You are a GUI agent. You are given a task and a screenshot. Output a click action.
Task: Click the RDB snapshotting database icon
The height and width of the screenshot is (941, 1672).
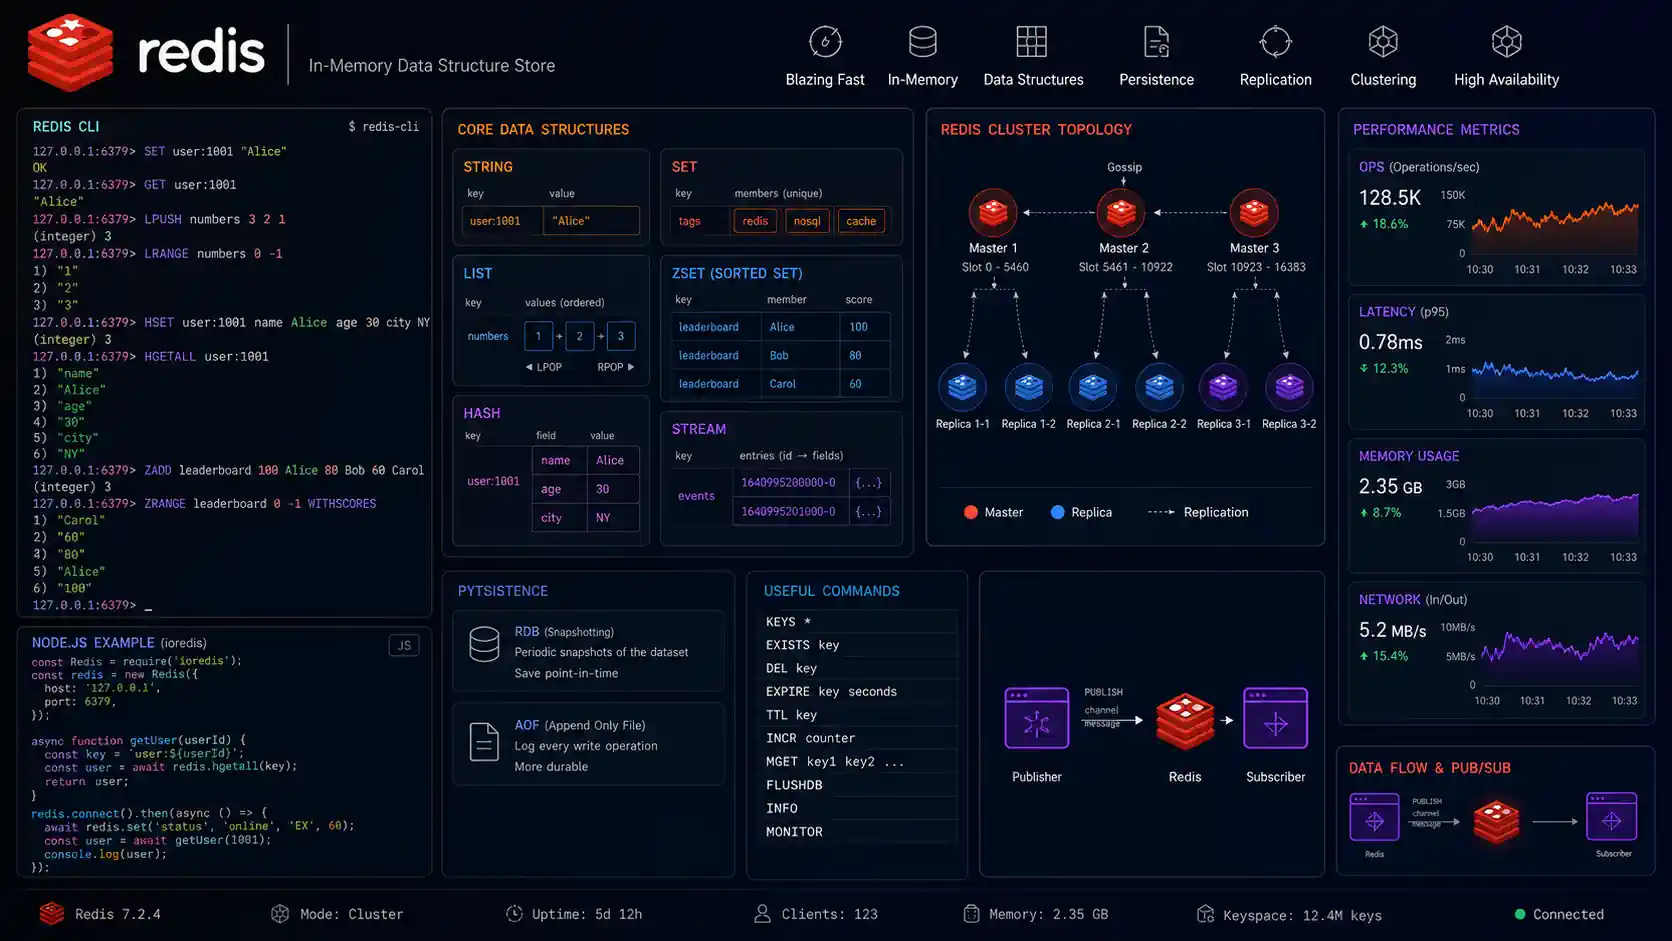(x=484, y=645)
